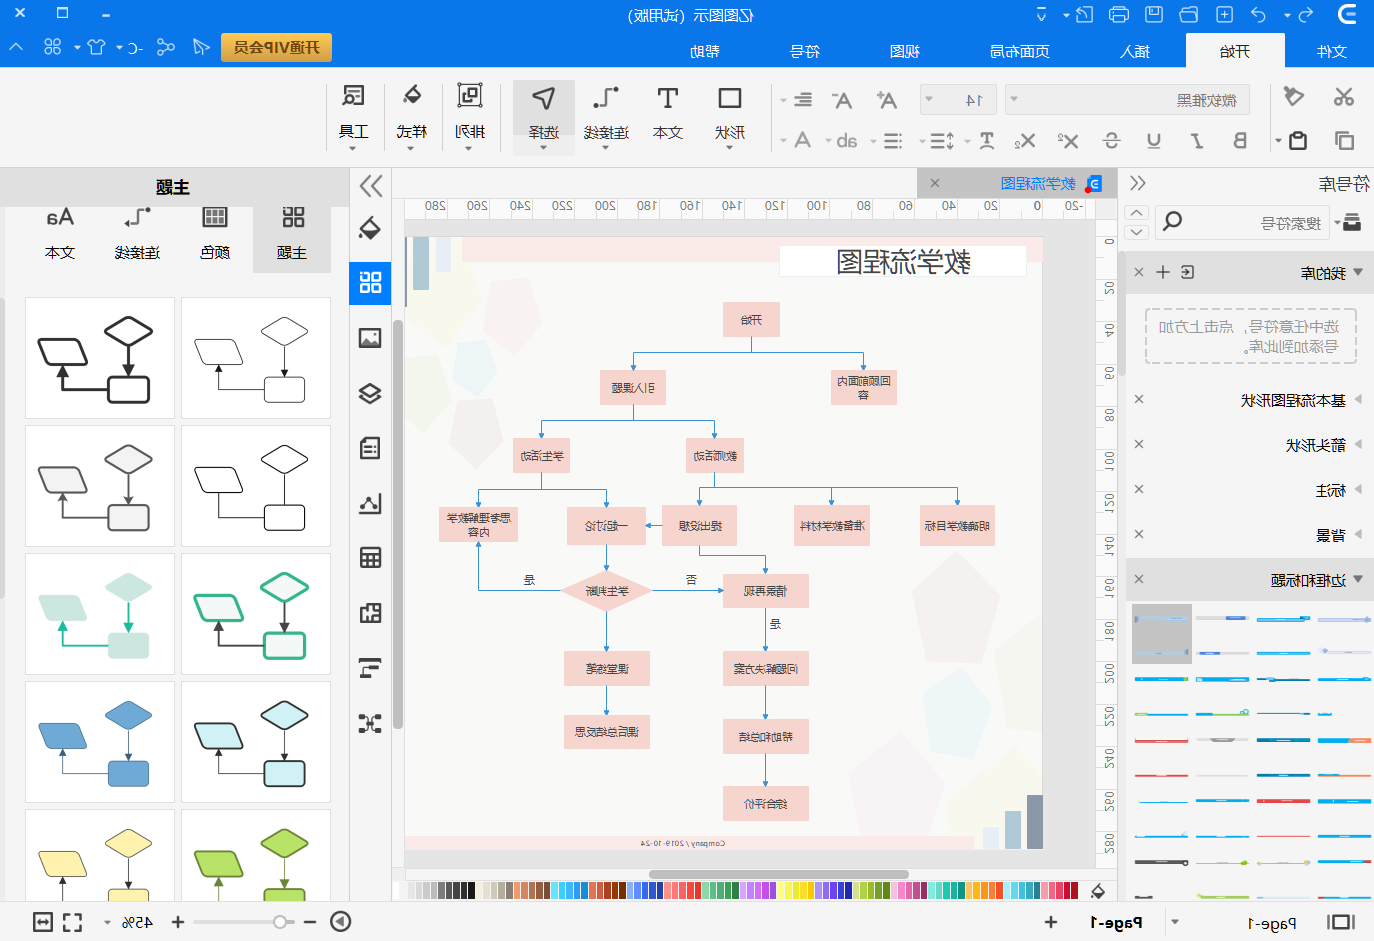The height and width of the screenshot is (941, 1374).
Task: Open the layers panel sidebar icon
Action: (370, 393)
